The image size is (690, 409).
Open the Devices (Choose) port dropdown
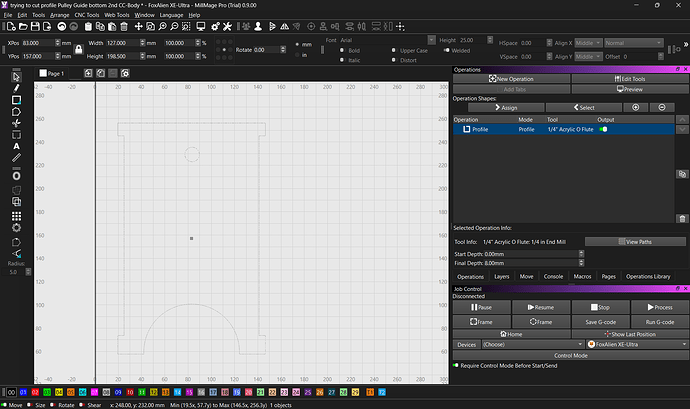(x=533, y=344)
